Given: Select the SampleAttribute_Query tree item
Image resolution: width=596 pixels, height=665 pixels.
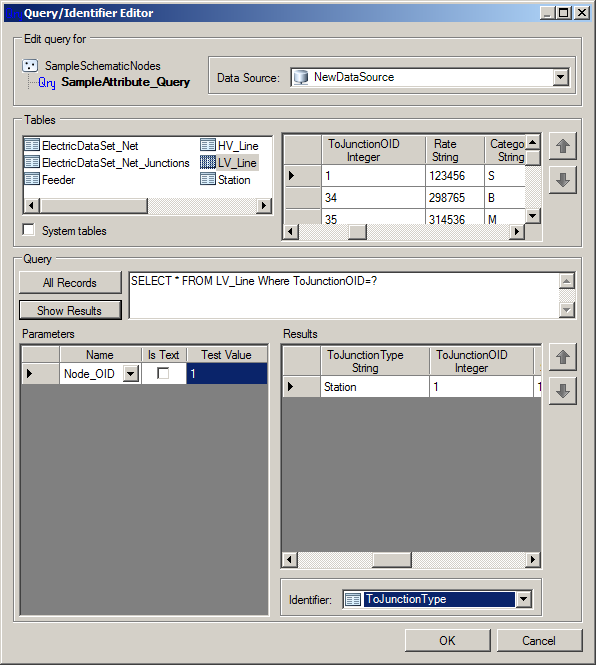Looking at the screenshot, I should click(x=126, y=82).
